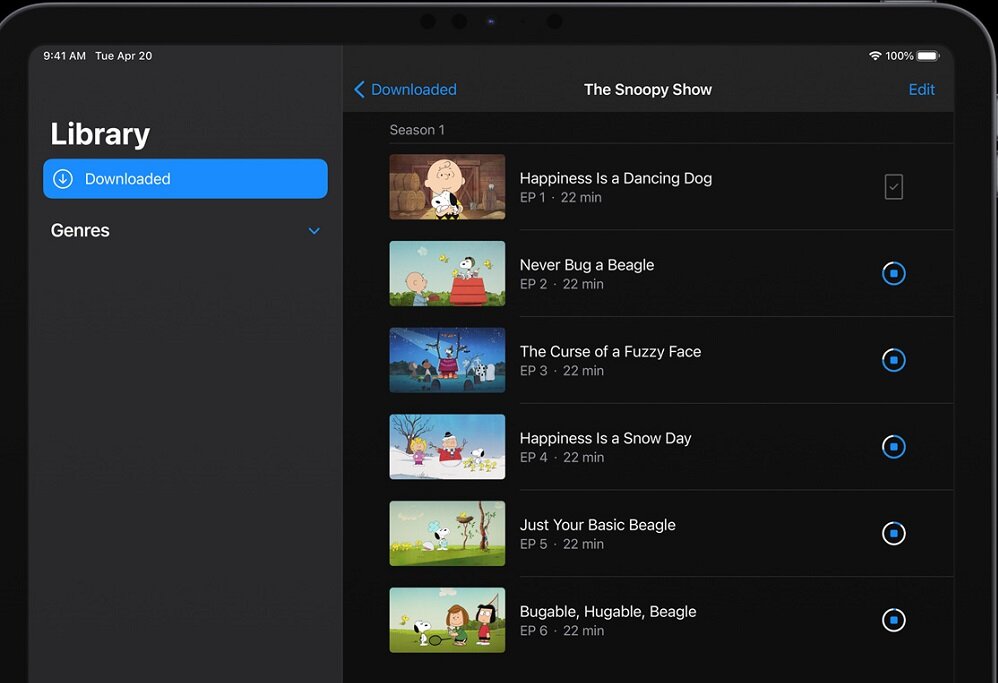Cancel the Happiness Is a Snow Day download
The width and height of the screenshot is (998, 683).
point(893,447)
